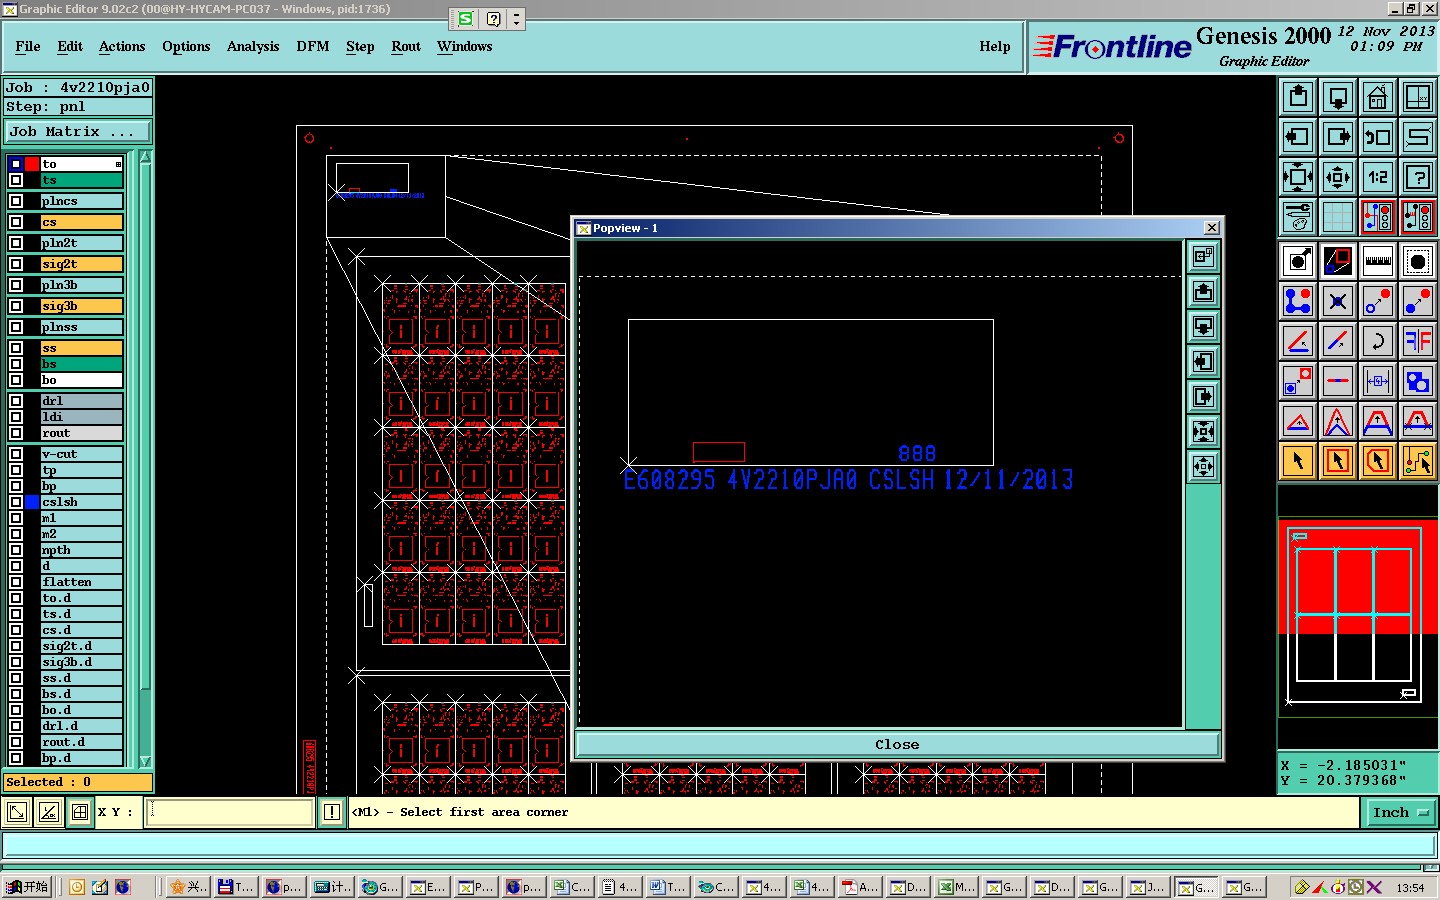Click the pan up arrow in main toolbar
Image resolution: width=1440 pixels, height=900 pixels.
point(1298,97)
